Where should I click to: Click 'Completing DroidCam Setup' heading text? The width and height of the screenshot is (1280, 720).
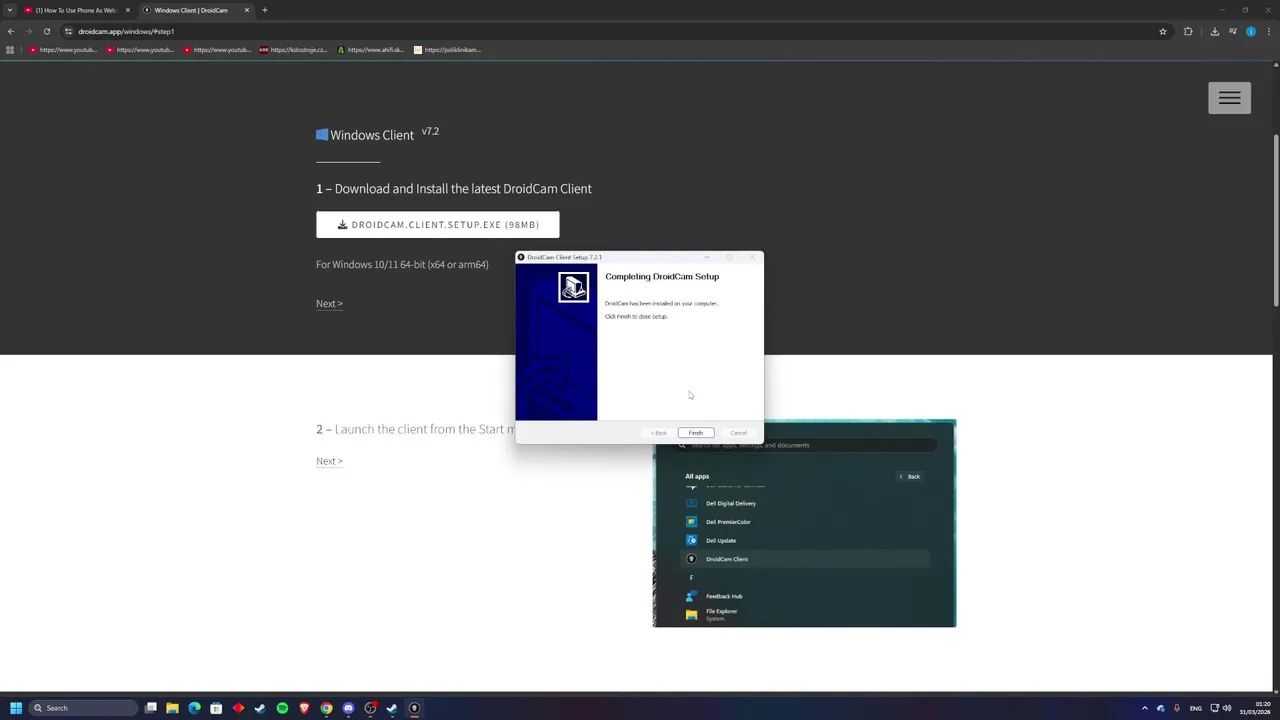[662, 277]
